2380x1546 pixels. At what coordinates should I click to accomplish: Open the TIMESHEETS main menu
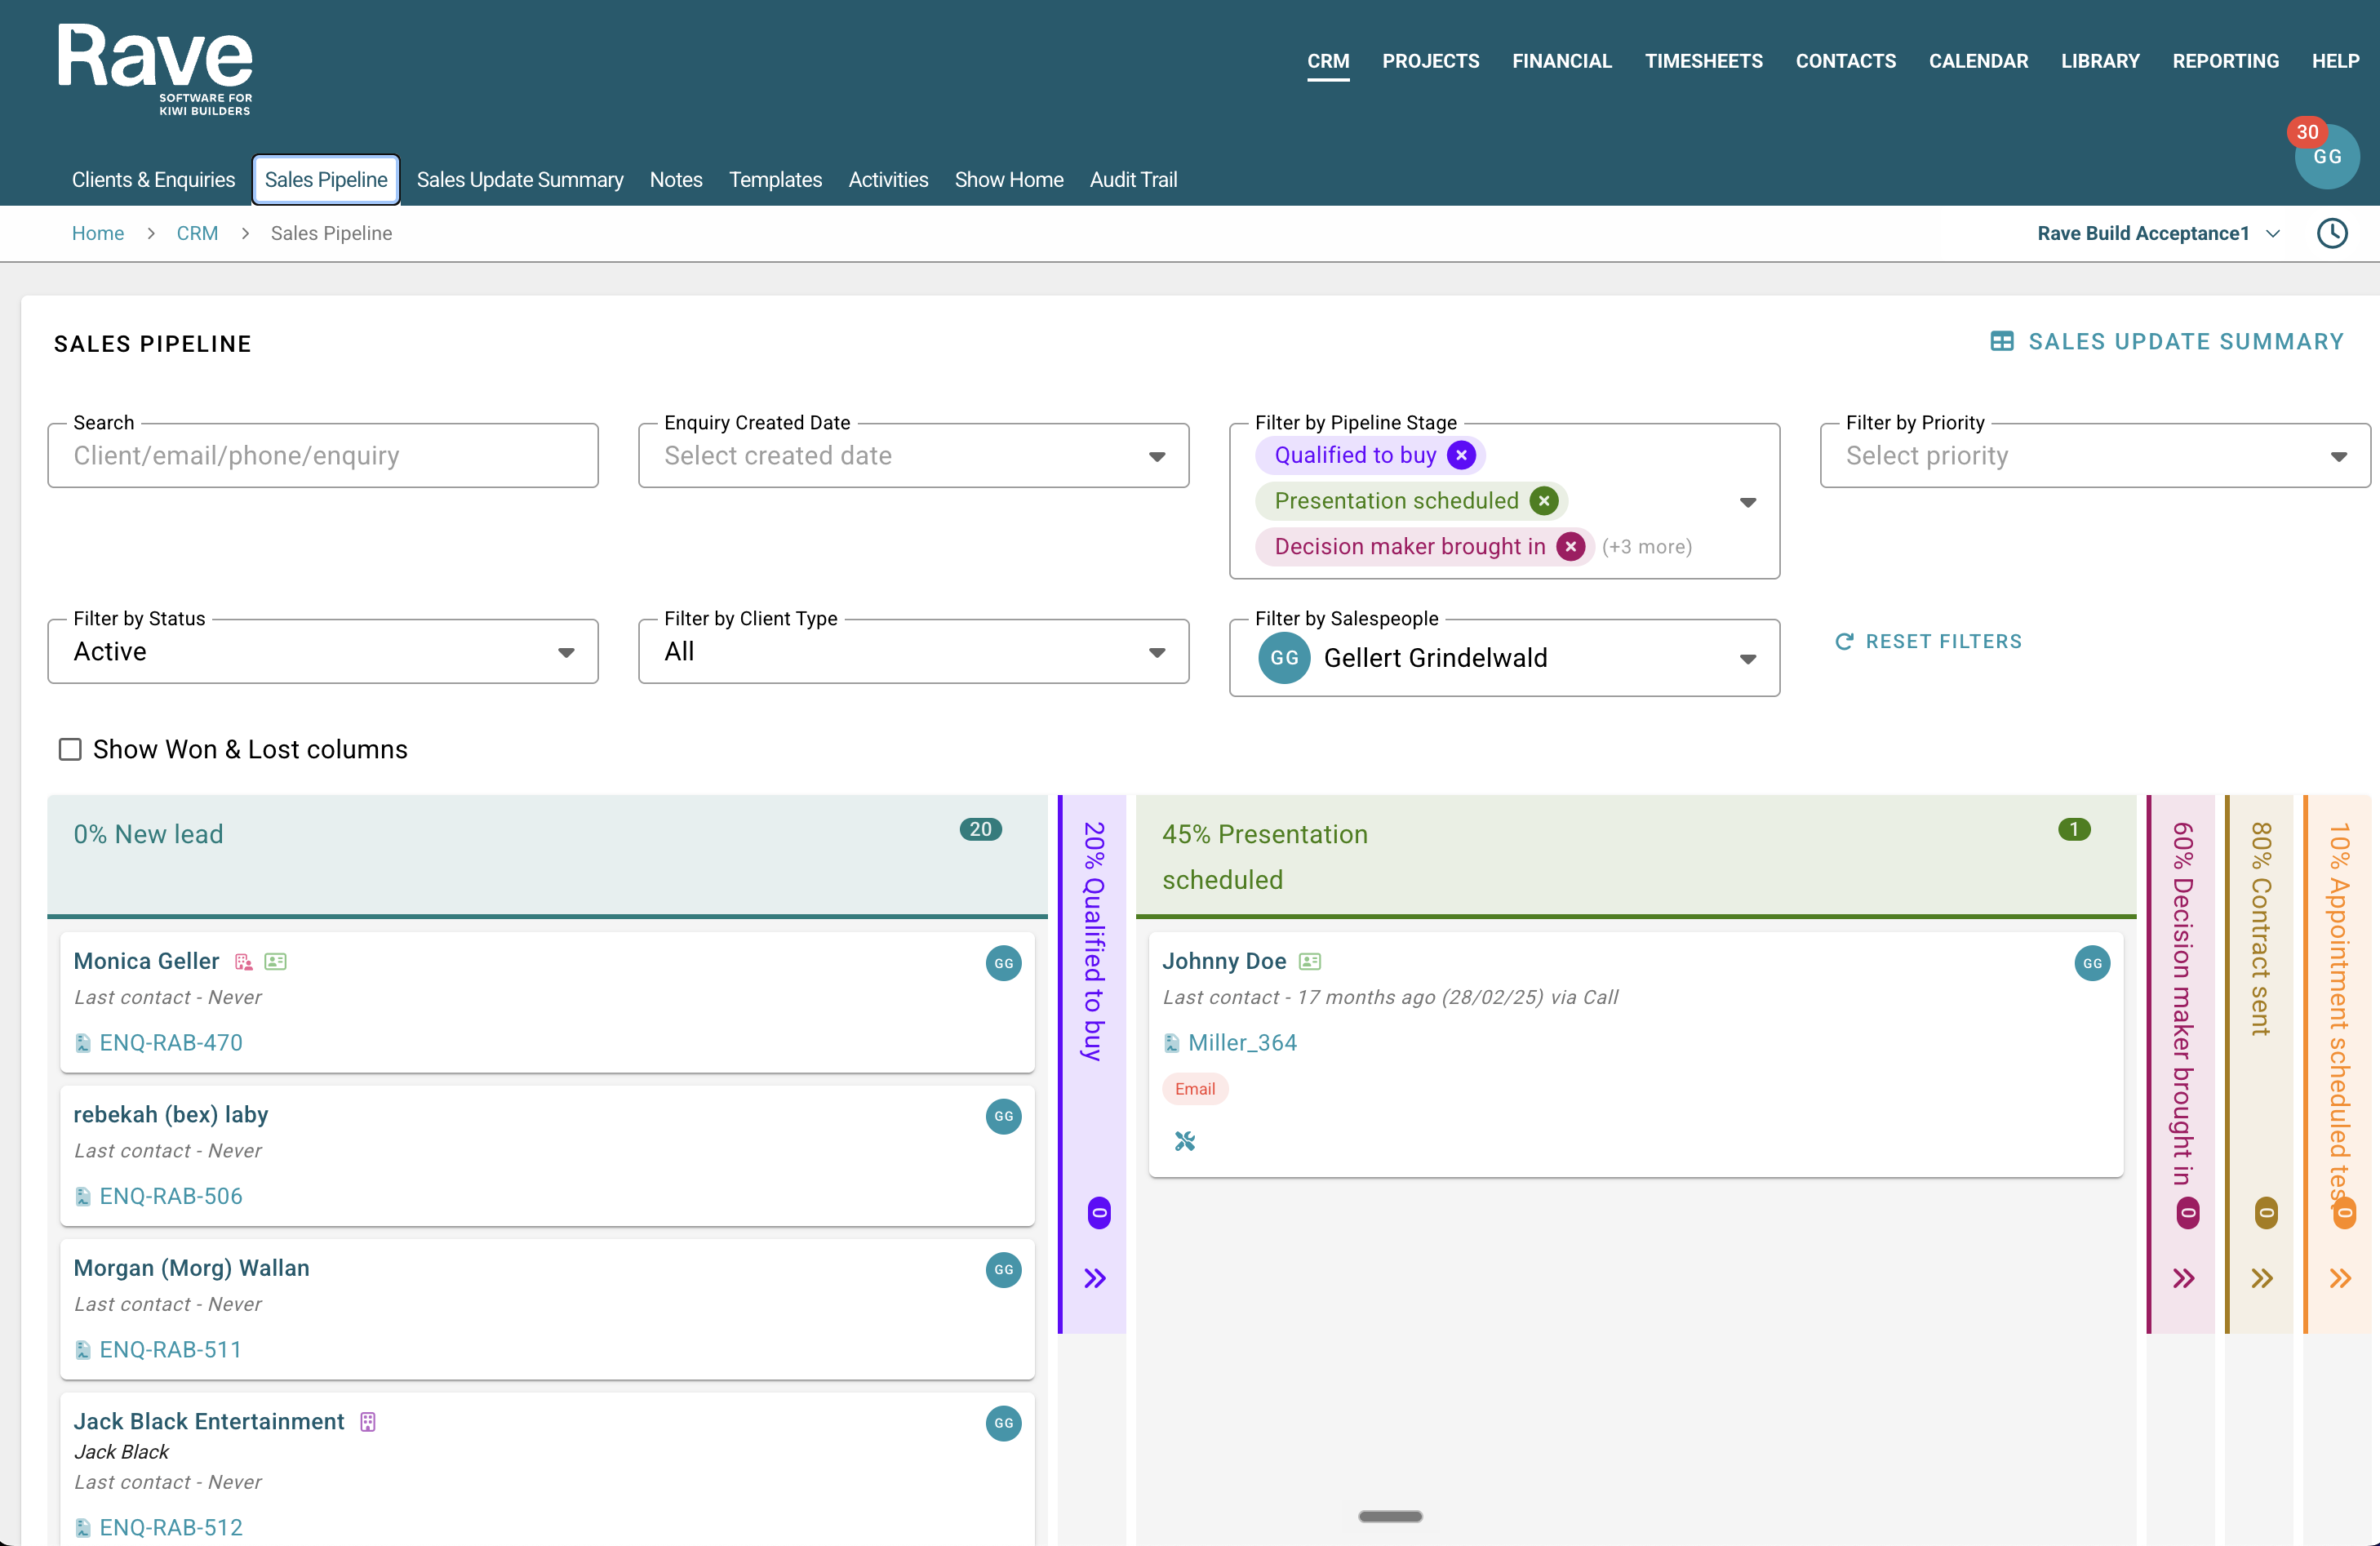click(1703, 61)
